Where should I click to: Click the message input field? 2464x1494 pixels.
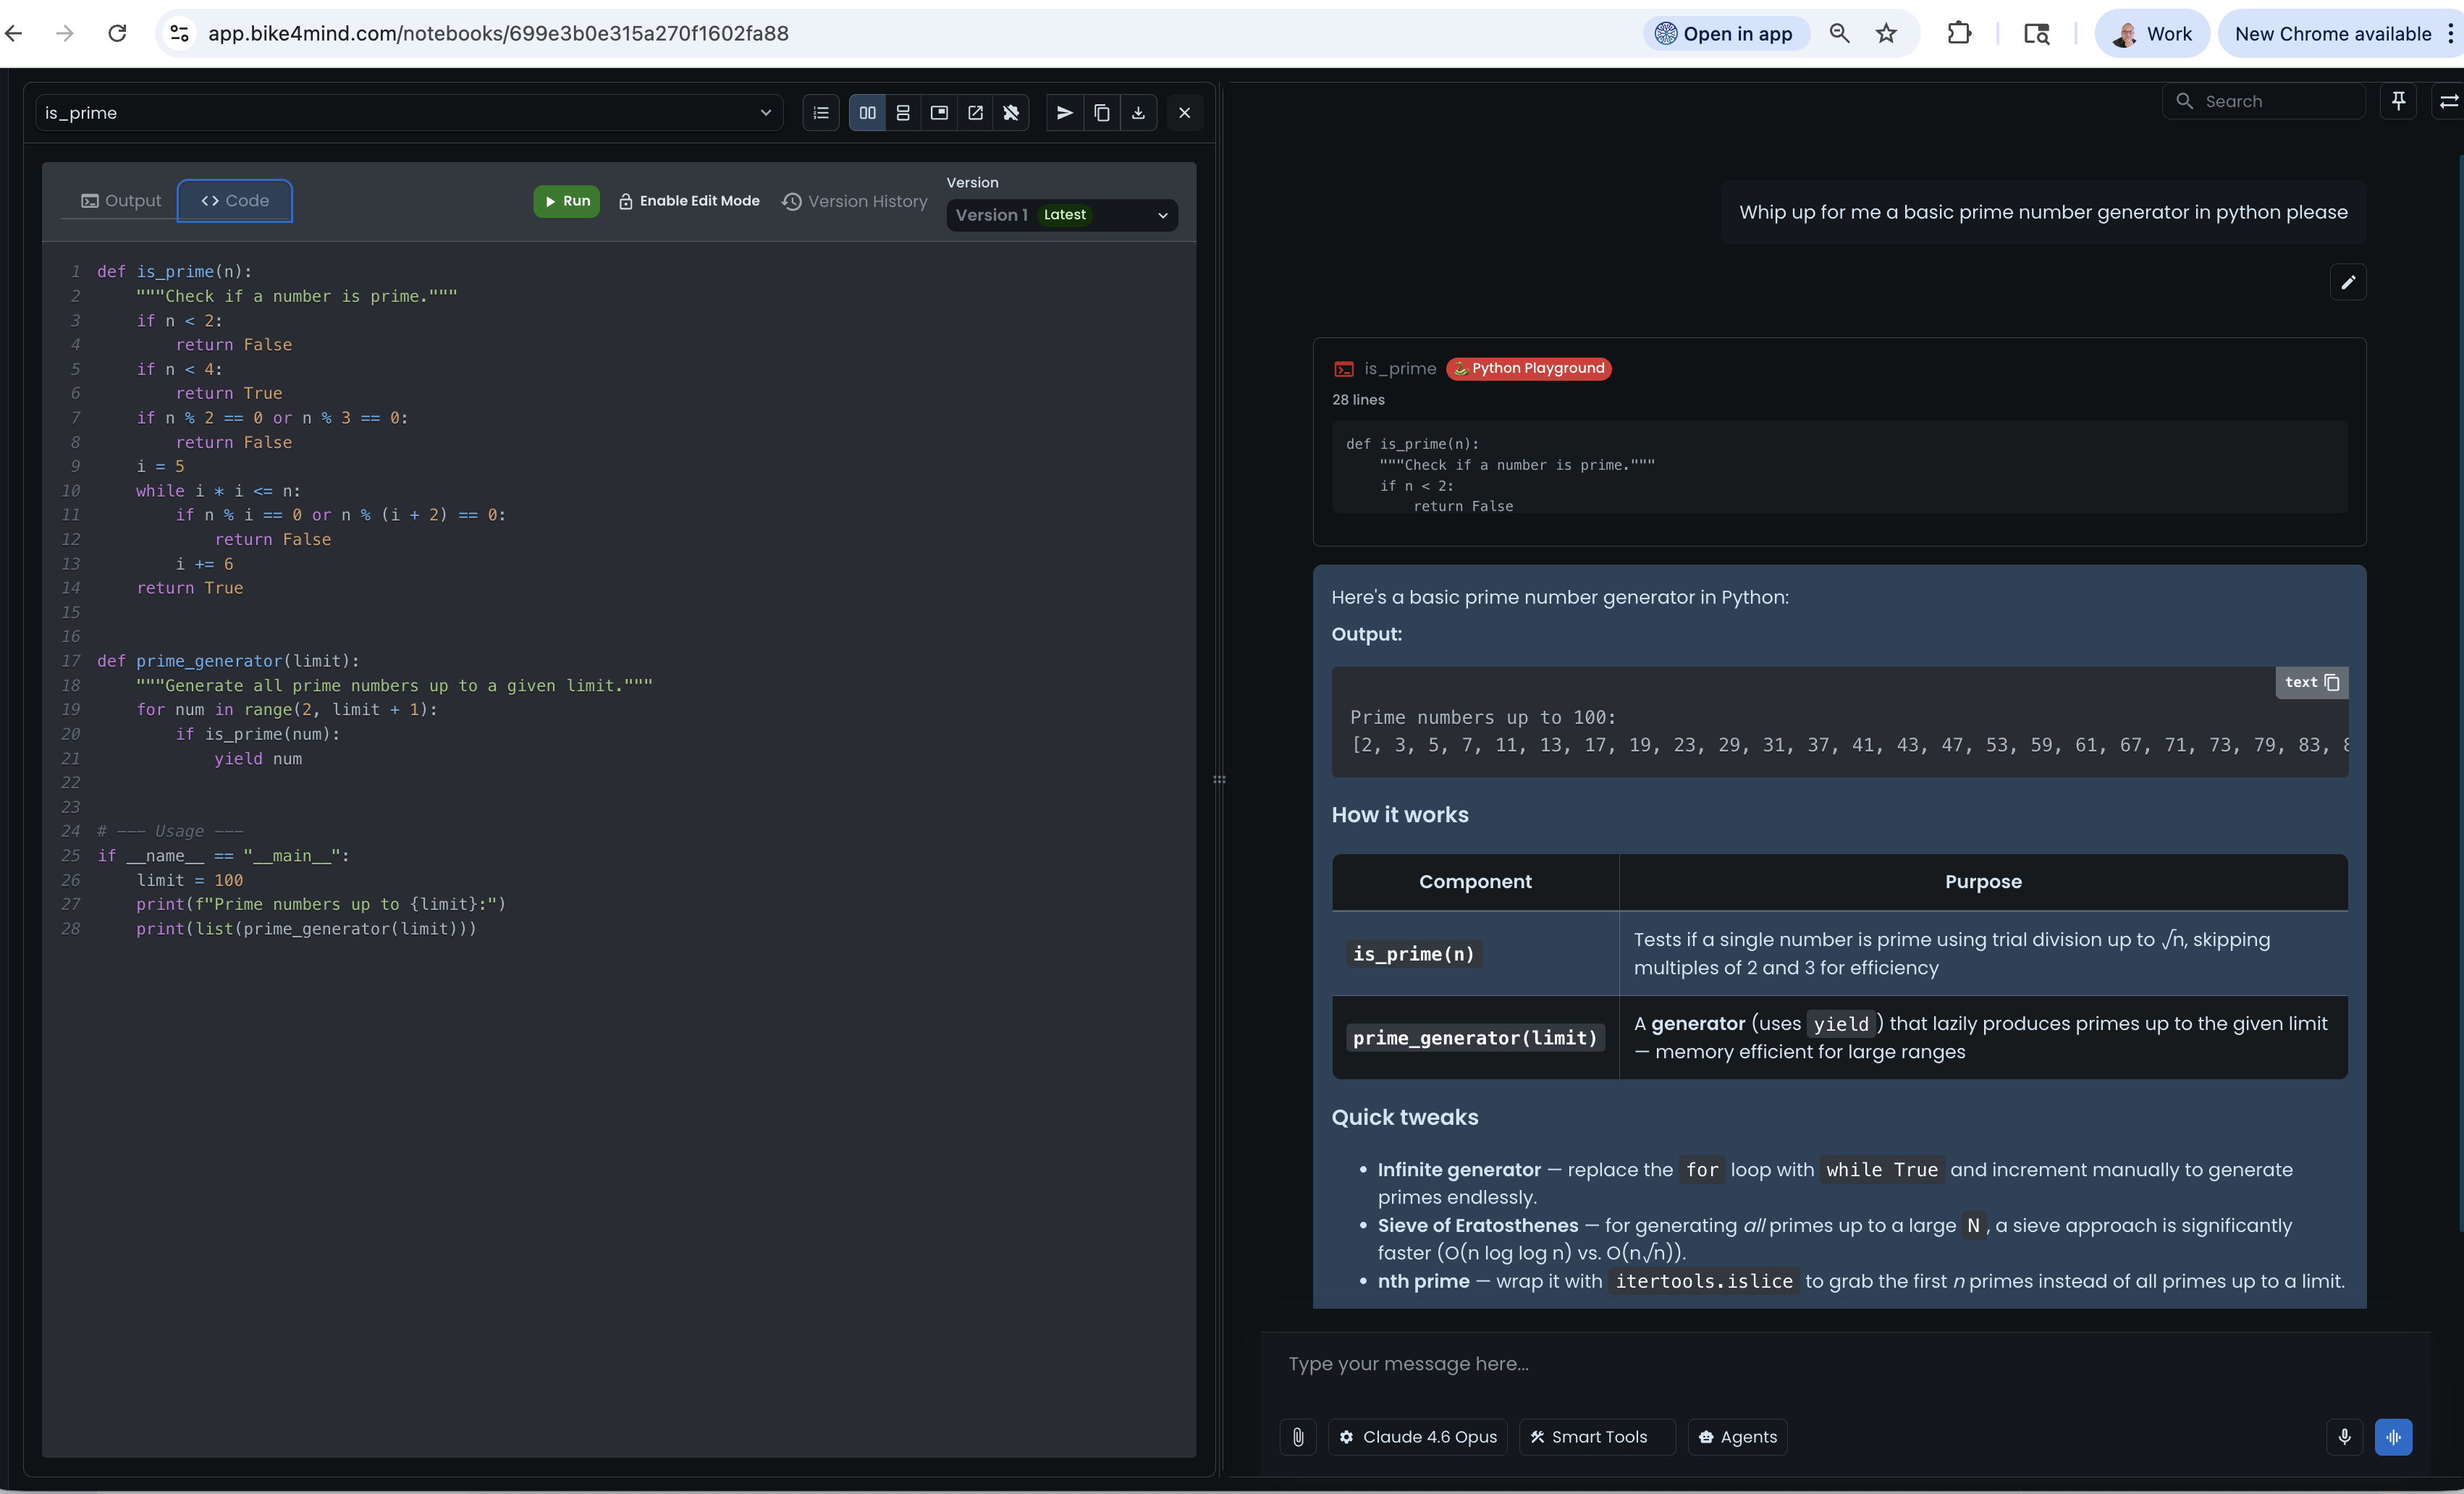tap(1700, 1363)
